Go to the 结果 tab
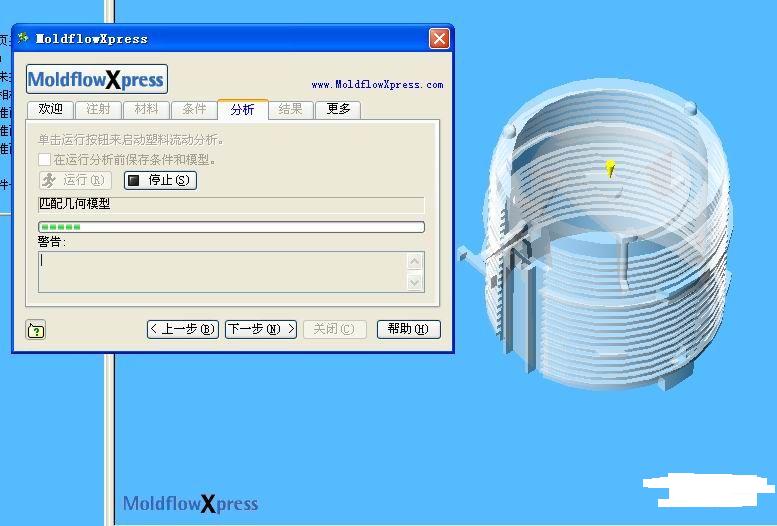 point(290,109)
